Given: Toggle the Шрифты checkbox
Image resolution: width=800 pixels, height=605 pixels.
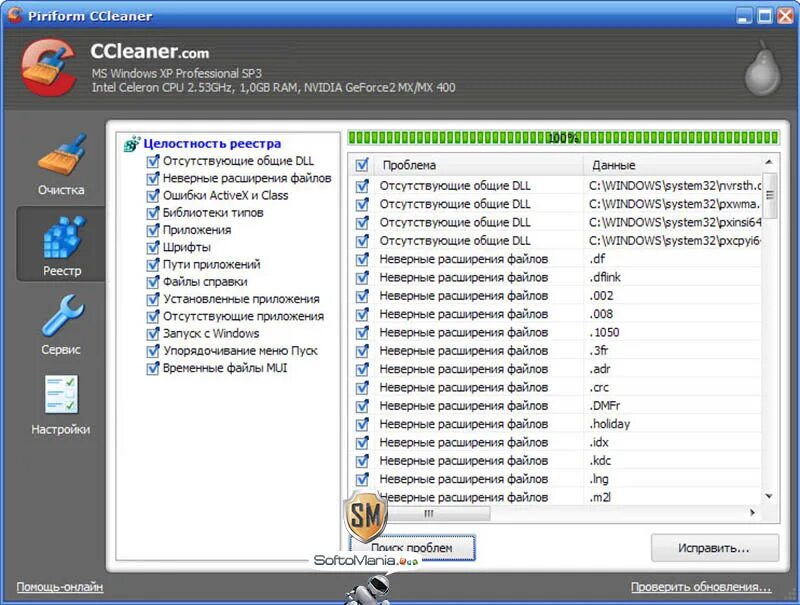Looking at the screenshot, I should click(x=153, y=248).
